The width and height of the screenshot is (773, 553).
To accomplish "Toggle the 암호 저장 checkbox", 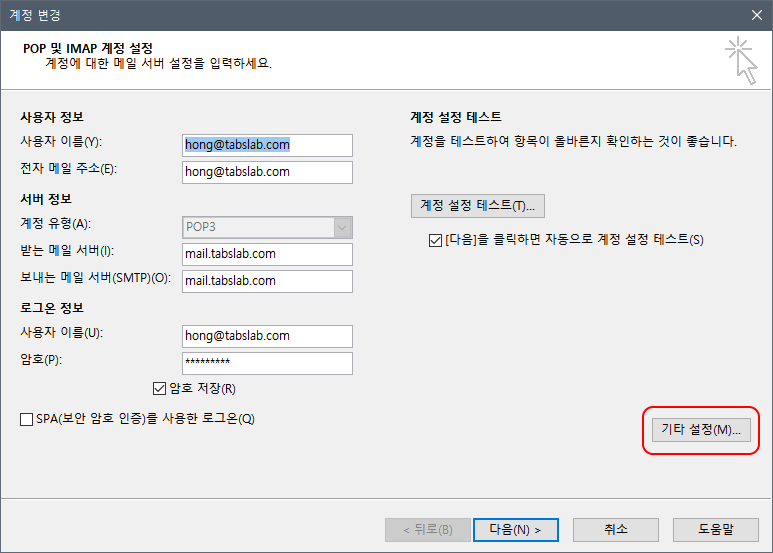I will click(x=159, y=388).
